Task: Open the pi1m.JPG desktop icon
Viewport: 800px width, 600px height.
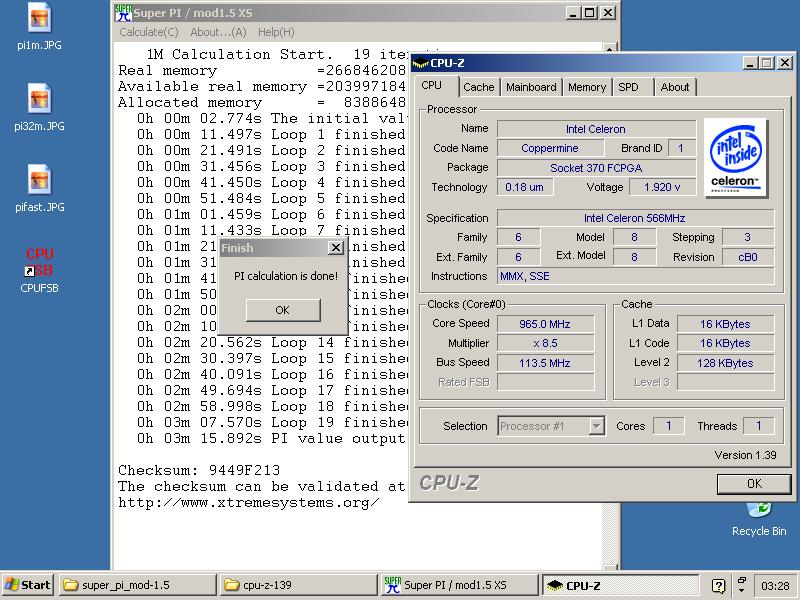Action: tap(39, 27)
